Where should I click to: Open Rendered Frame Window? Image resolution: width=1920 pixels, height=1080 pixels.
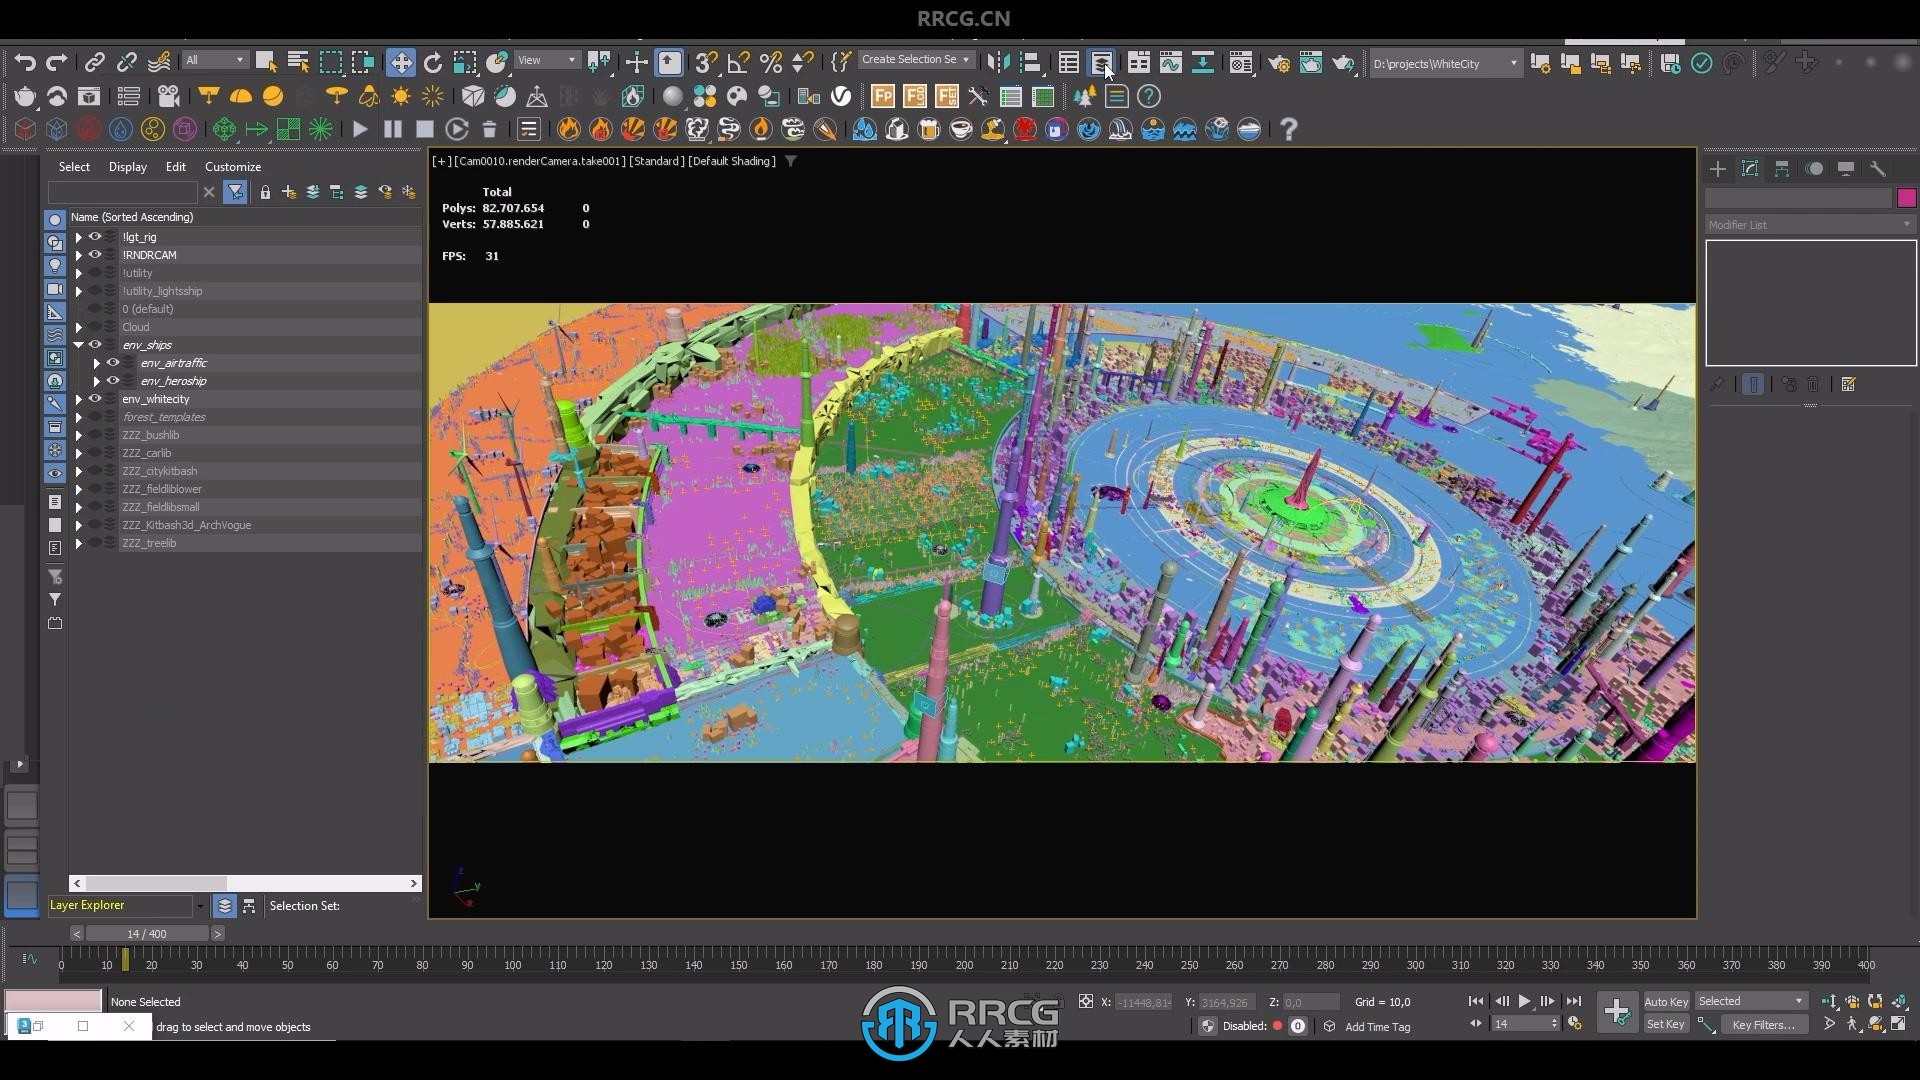point(1311,62)
